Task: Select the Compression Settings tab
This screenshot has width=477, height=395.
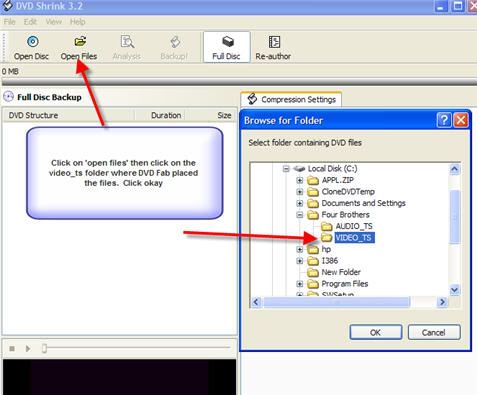Action: (x=291, y=99)
